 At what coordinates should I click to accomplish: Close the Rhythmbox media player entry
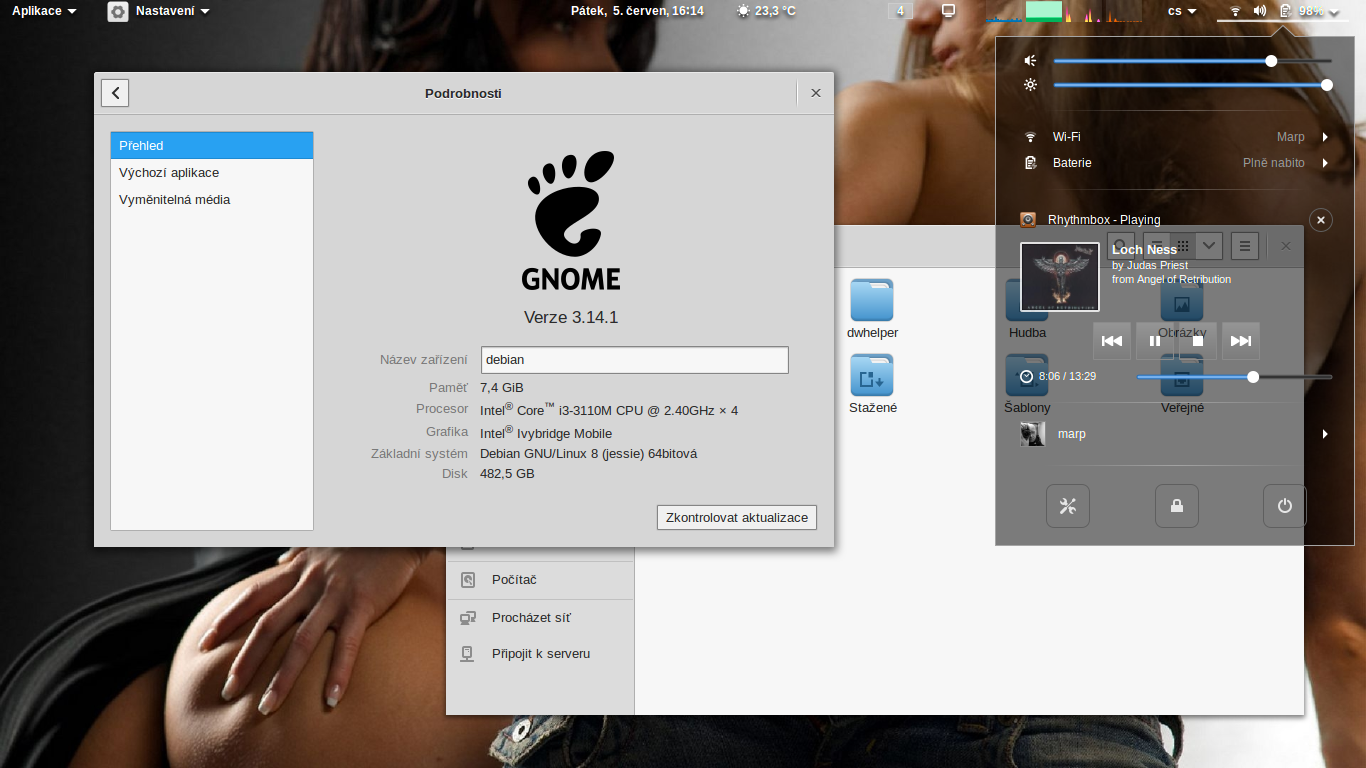tap(1320, 220)
